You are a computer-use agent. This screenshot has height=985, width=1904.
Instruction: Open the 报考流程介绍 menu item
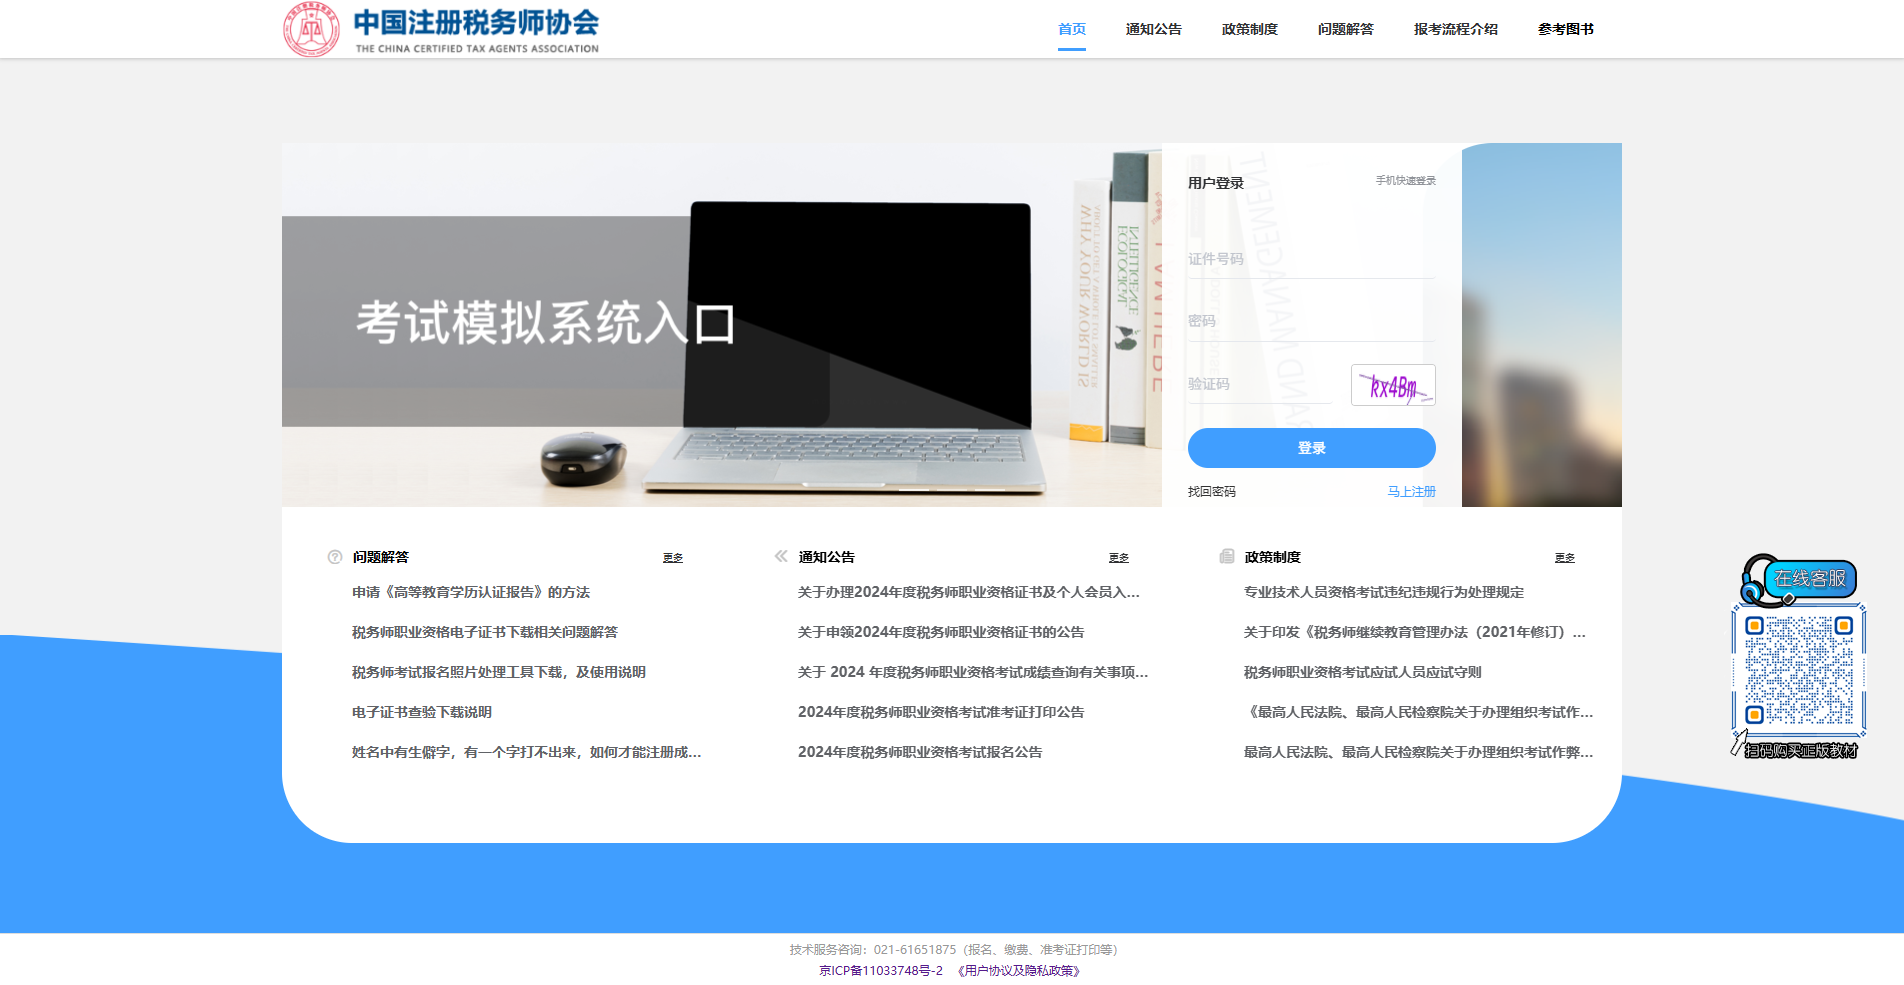tap(1455, 29)
